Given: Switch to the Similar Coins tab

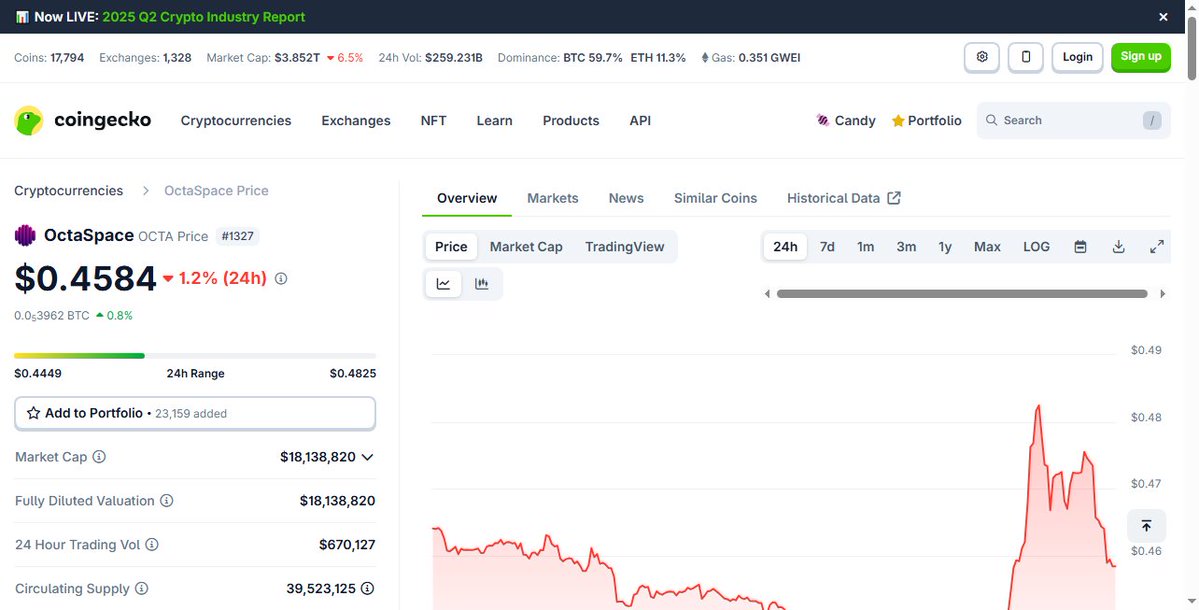Looking at the screenshot, I should pos(715,198).
